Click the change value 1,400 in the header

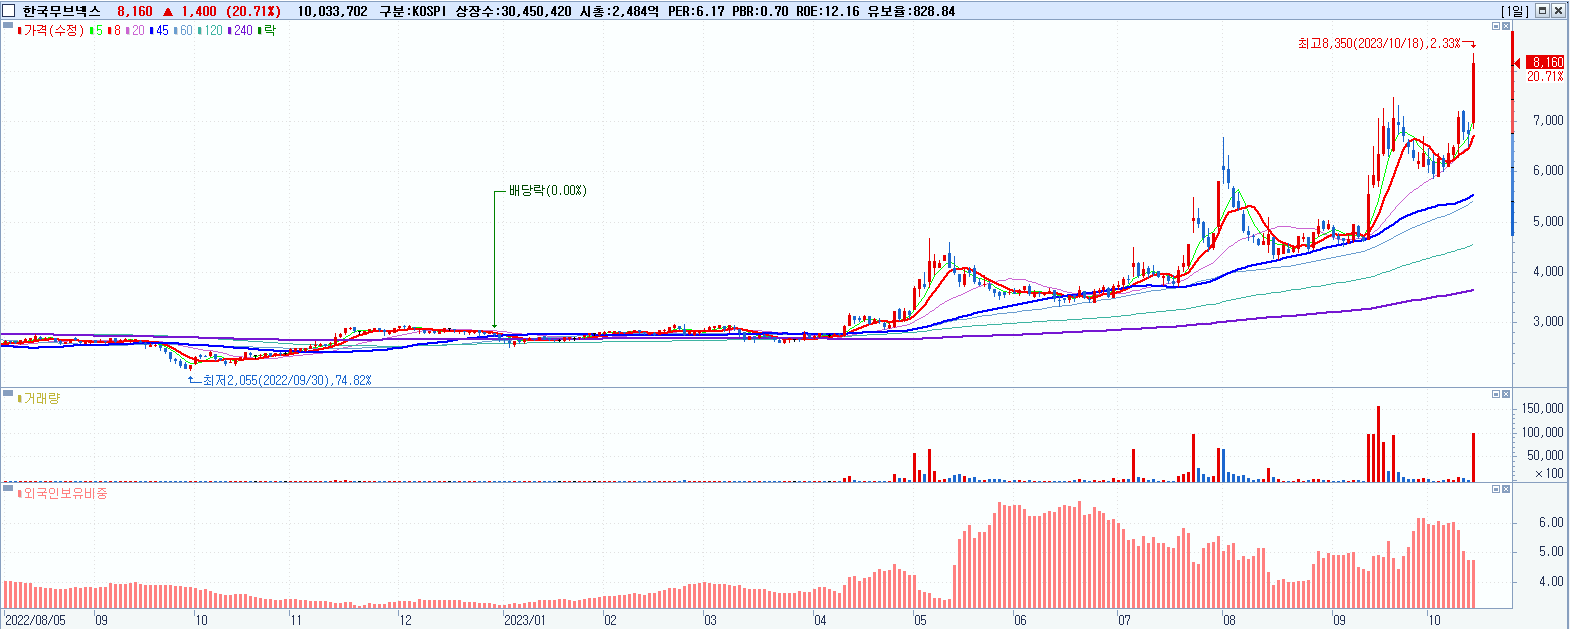click(x=199, y=11)
